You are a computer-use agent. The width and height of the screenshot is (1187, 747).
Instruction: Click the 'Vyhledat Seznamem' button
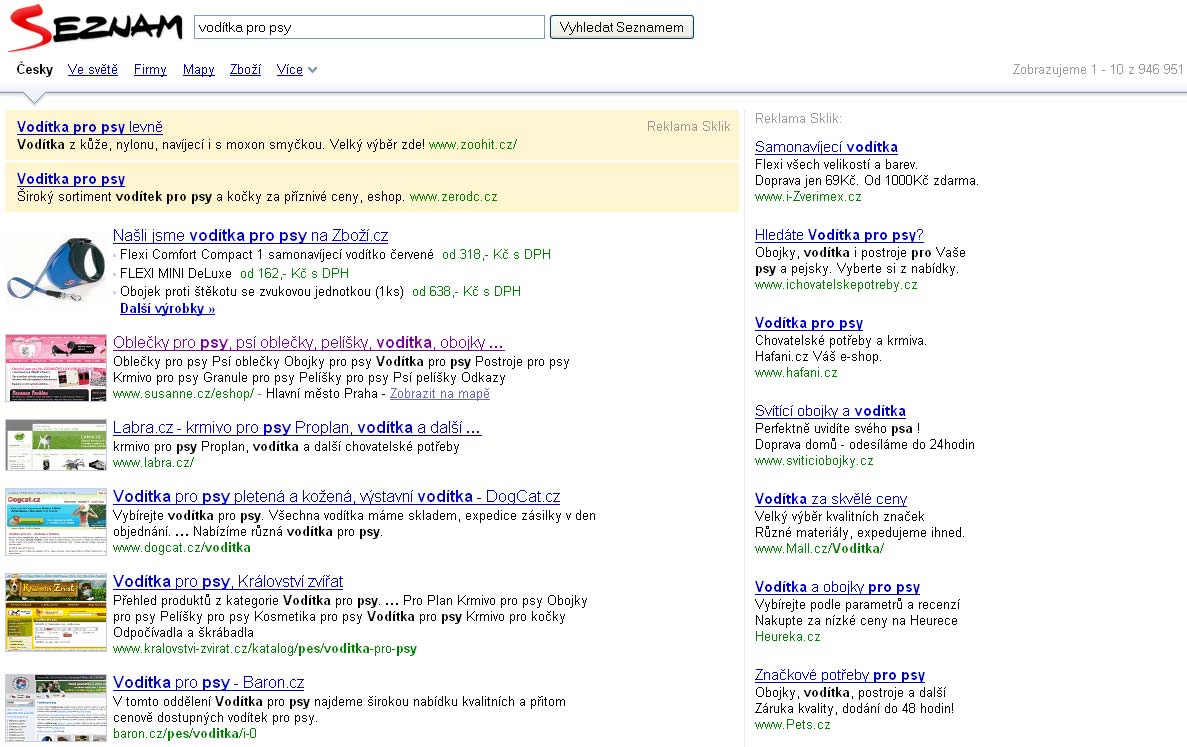pos(622,27)
